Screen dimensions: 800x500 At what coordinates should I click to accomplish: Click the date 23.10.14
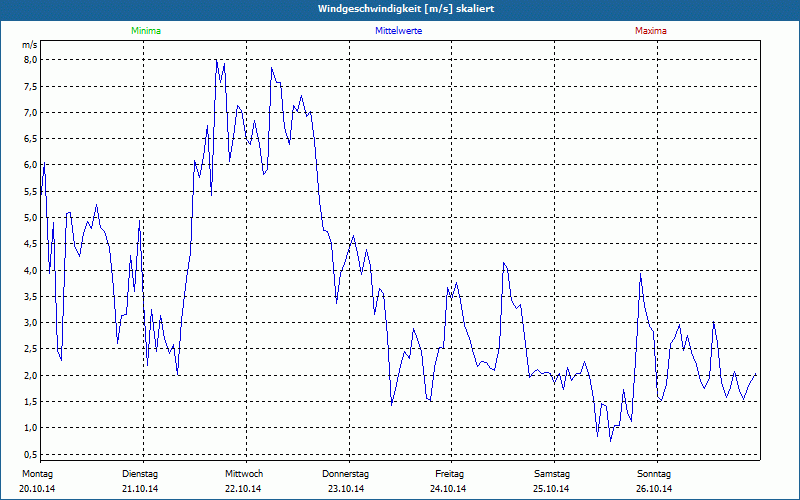click(346, 489)
